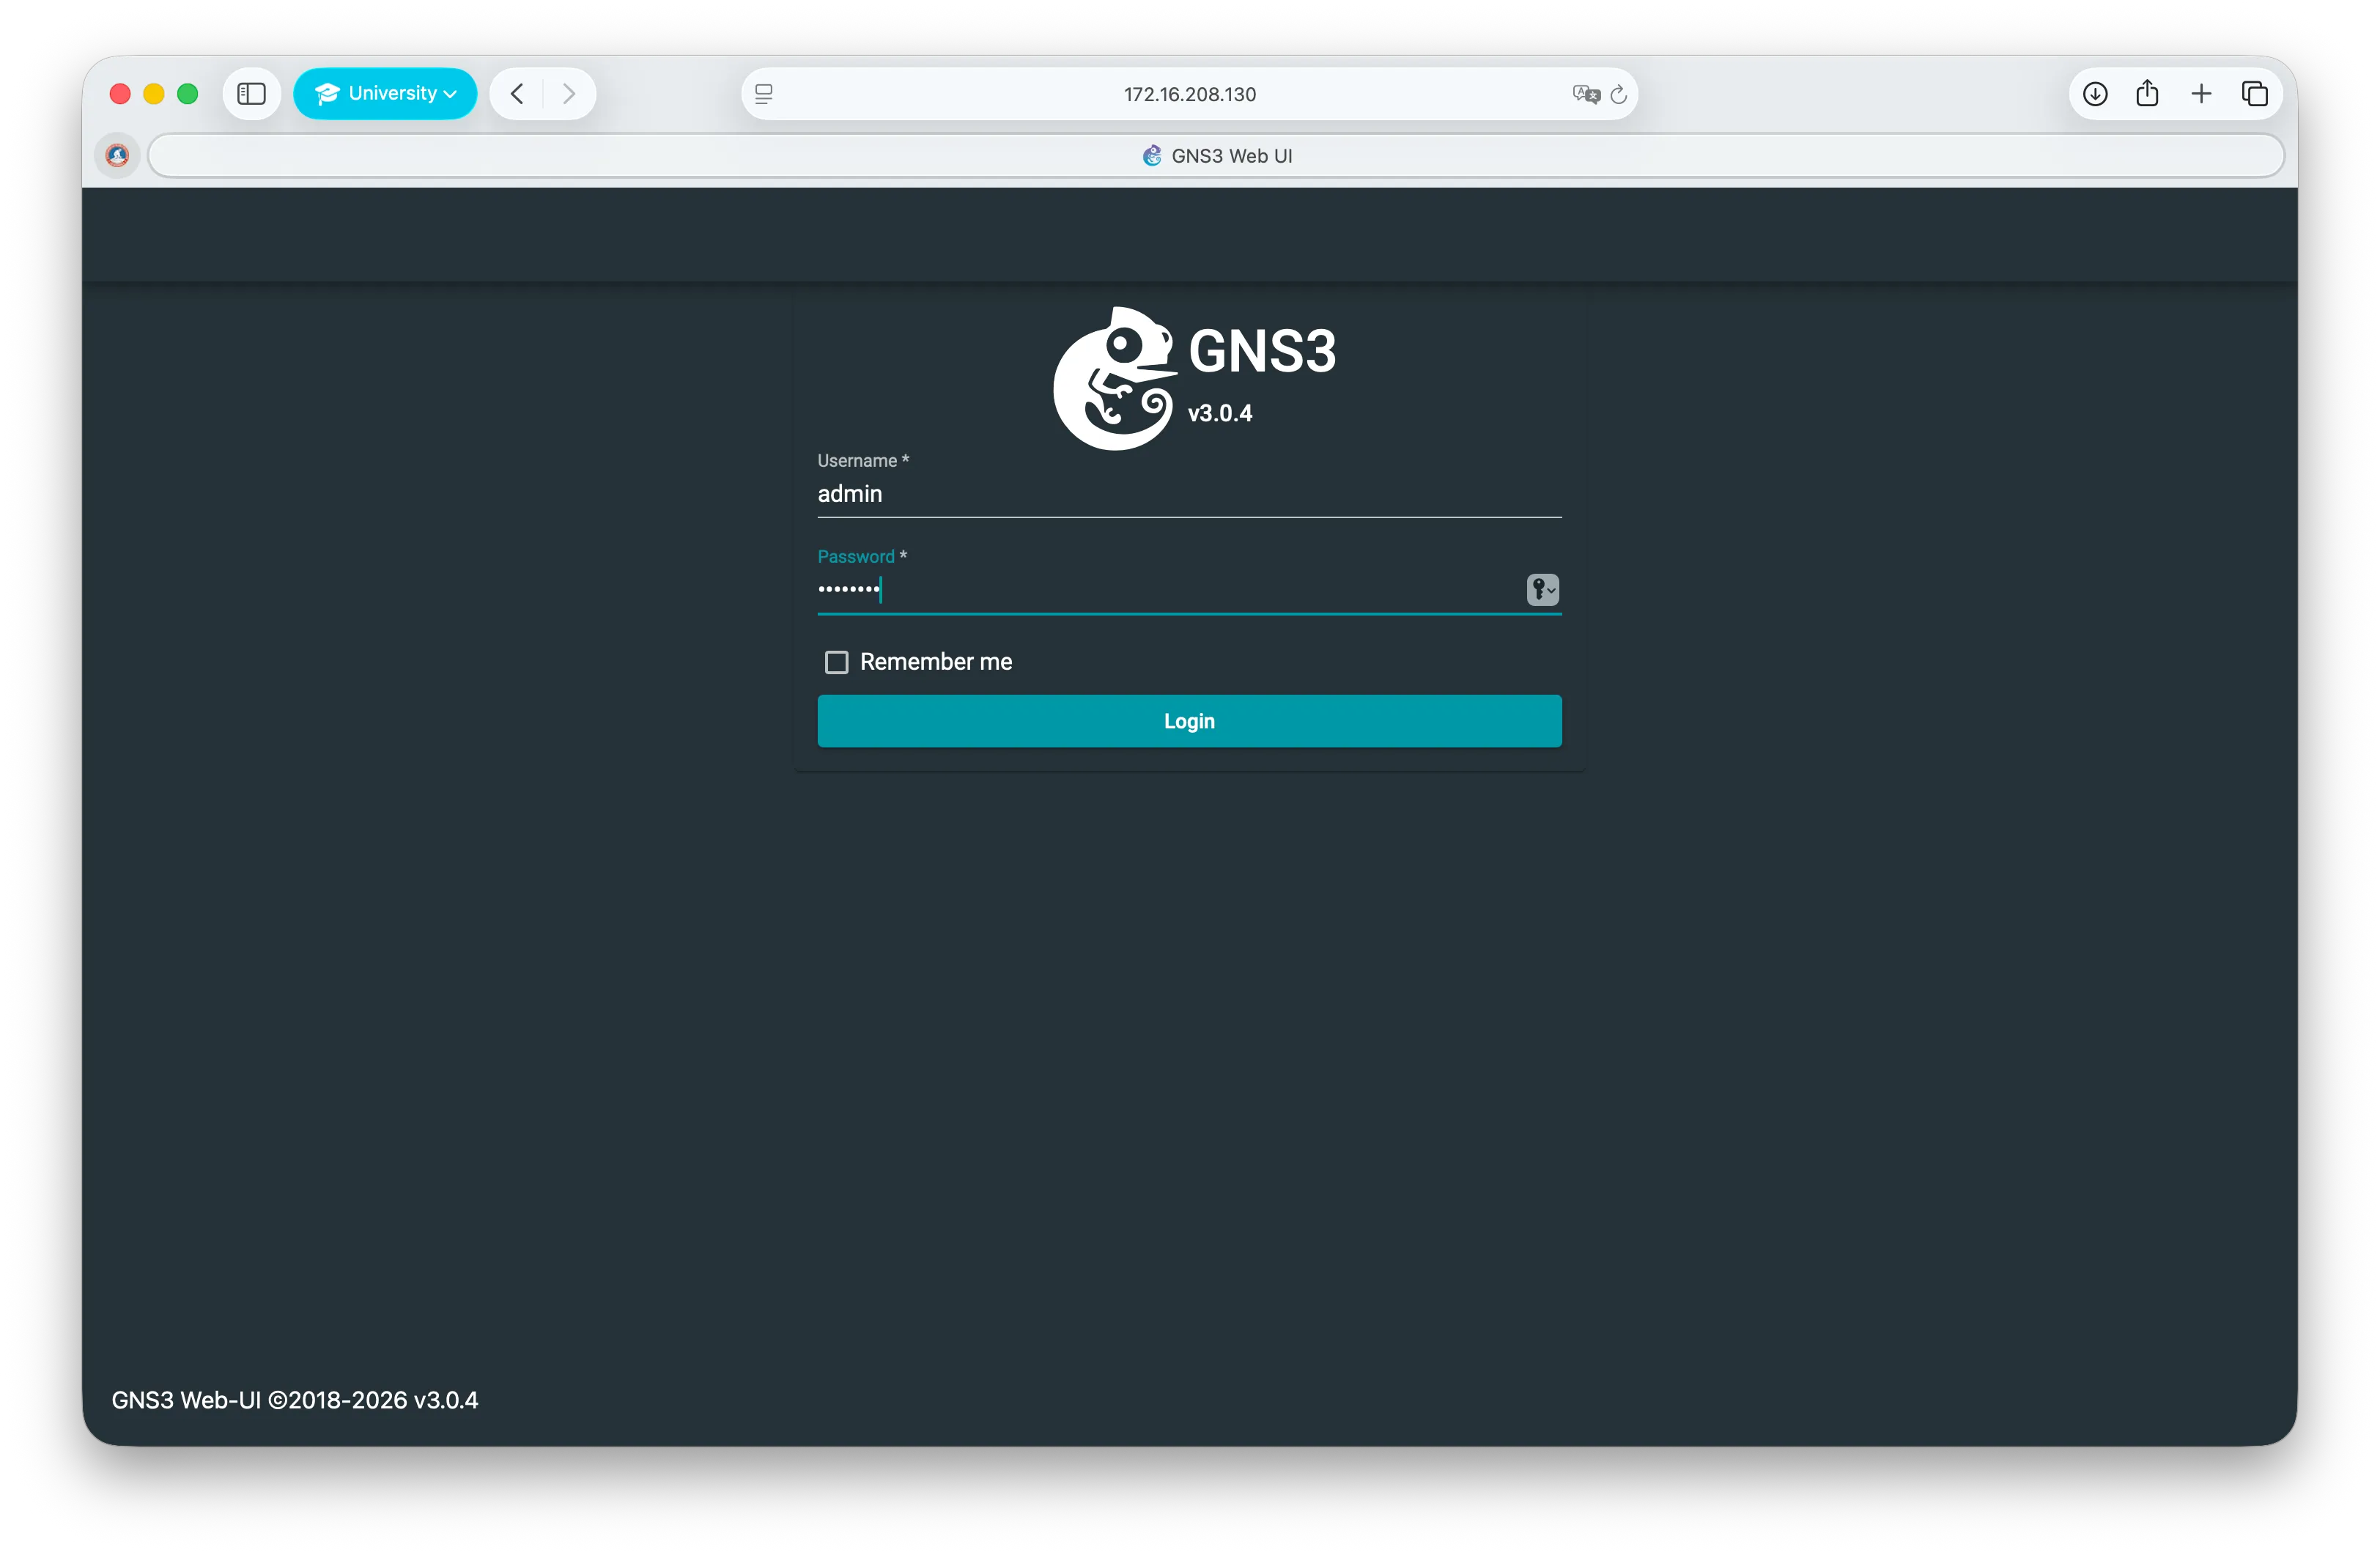The height and width of the screenshot is (1555, 2380).
Task: Click the profile avatar in the tab bar
Action: [117, 155]
